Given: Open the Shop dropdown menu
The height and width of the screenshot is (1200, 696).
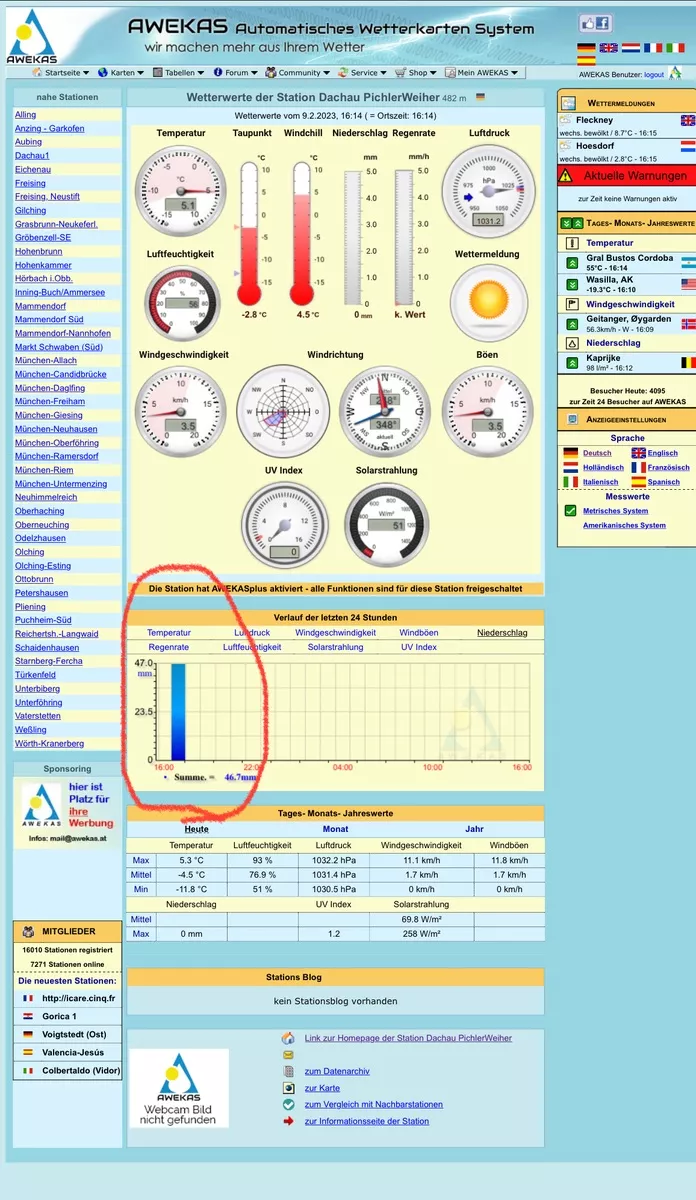Looking at the screenshot, I should (417, 73).
